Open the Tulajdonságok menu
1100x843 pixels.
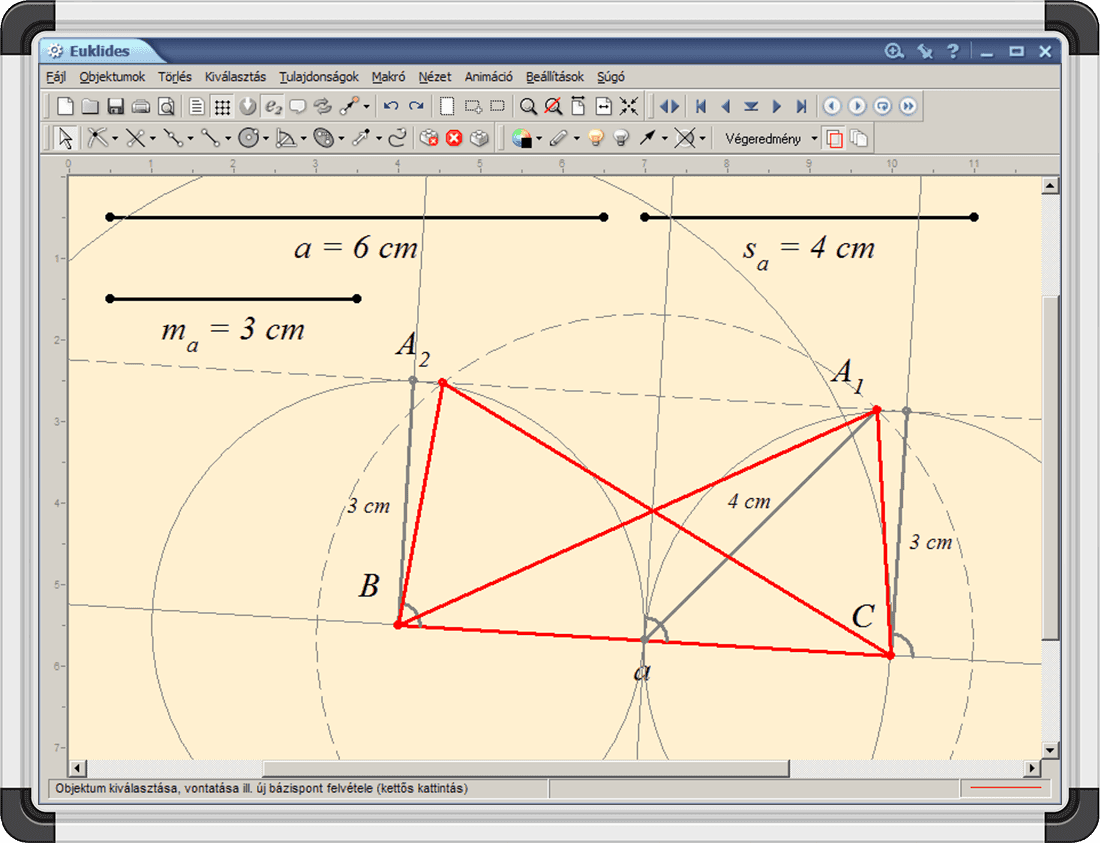click(319, 76)
